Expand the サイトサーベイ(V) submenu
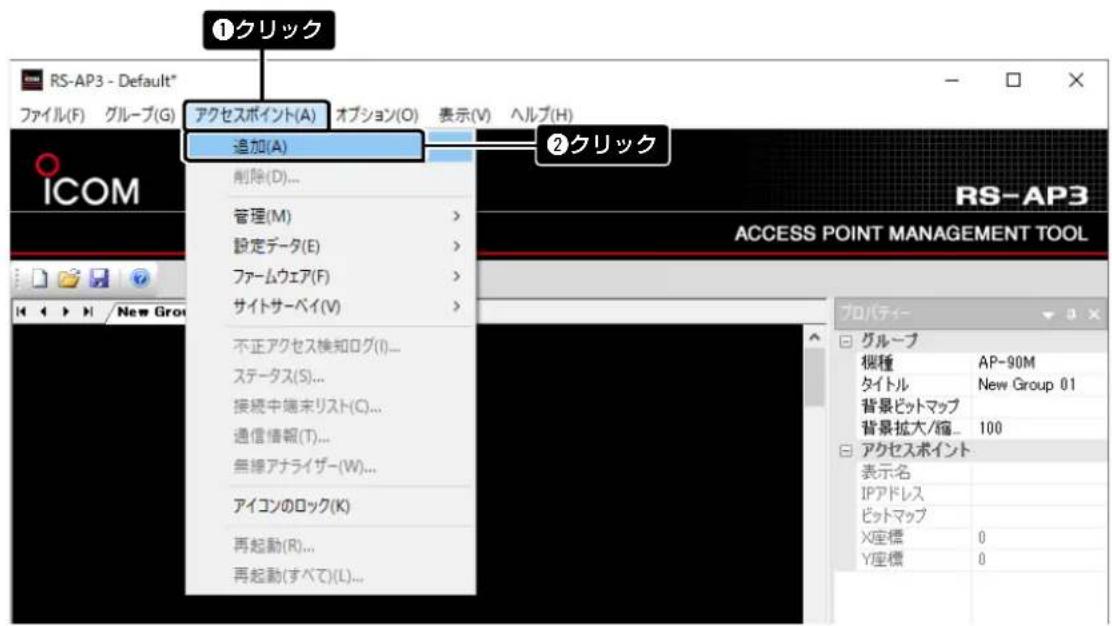 coord(330,306)
